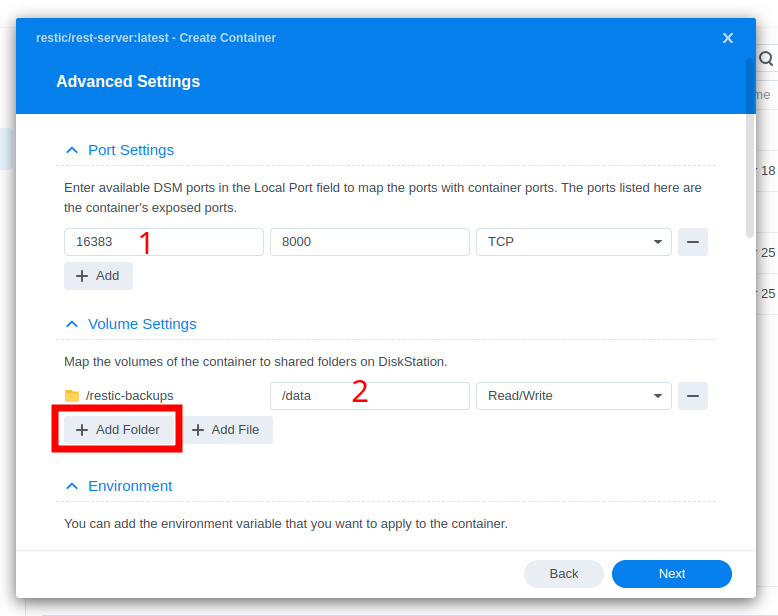This screenshot has height=616, width=778.
Task: Remove the /restic-backups volume row
Action: coord(693,396)
